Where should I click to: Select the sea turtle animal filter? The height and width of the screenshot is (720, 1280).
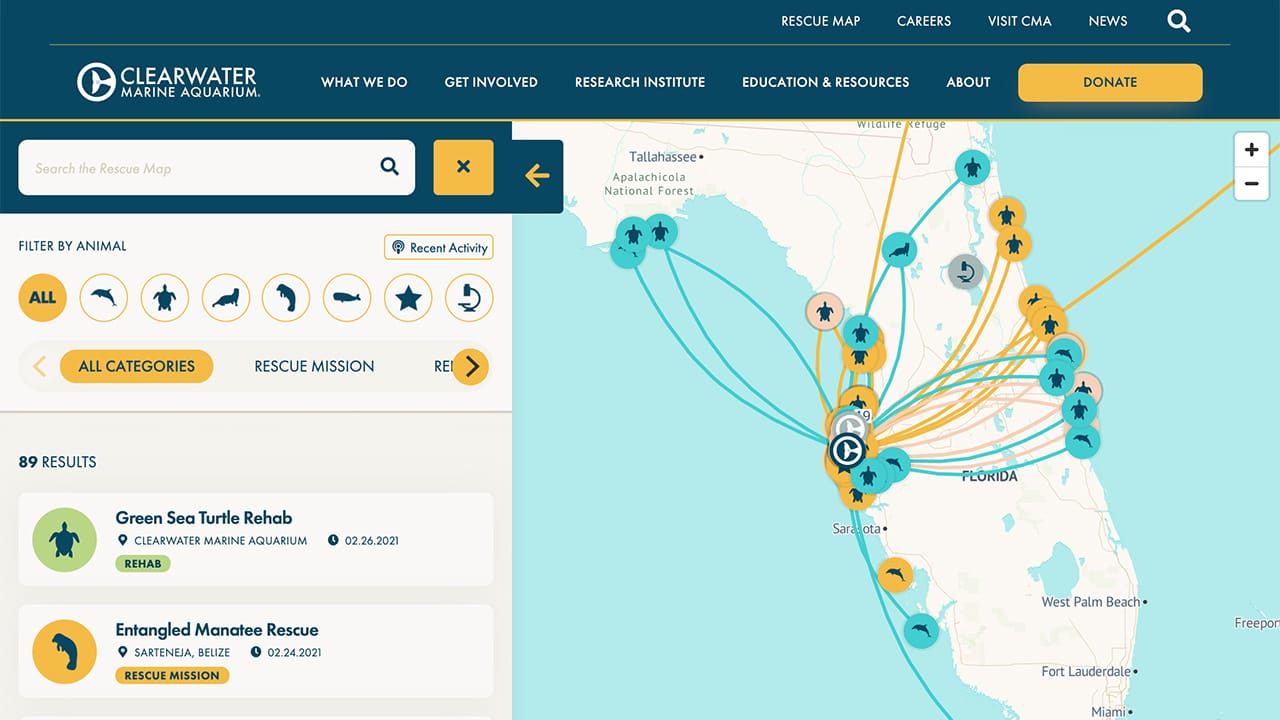[164, 298]
